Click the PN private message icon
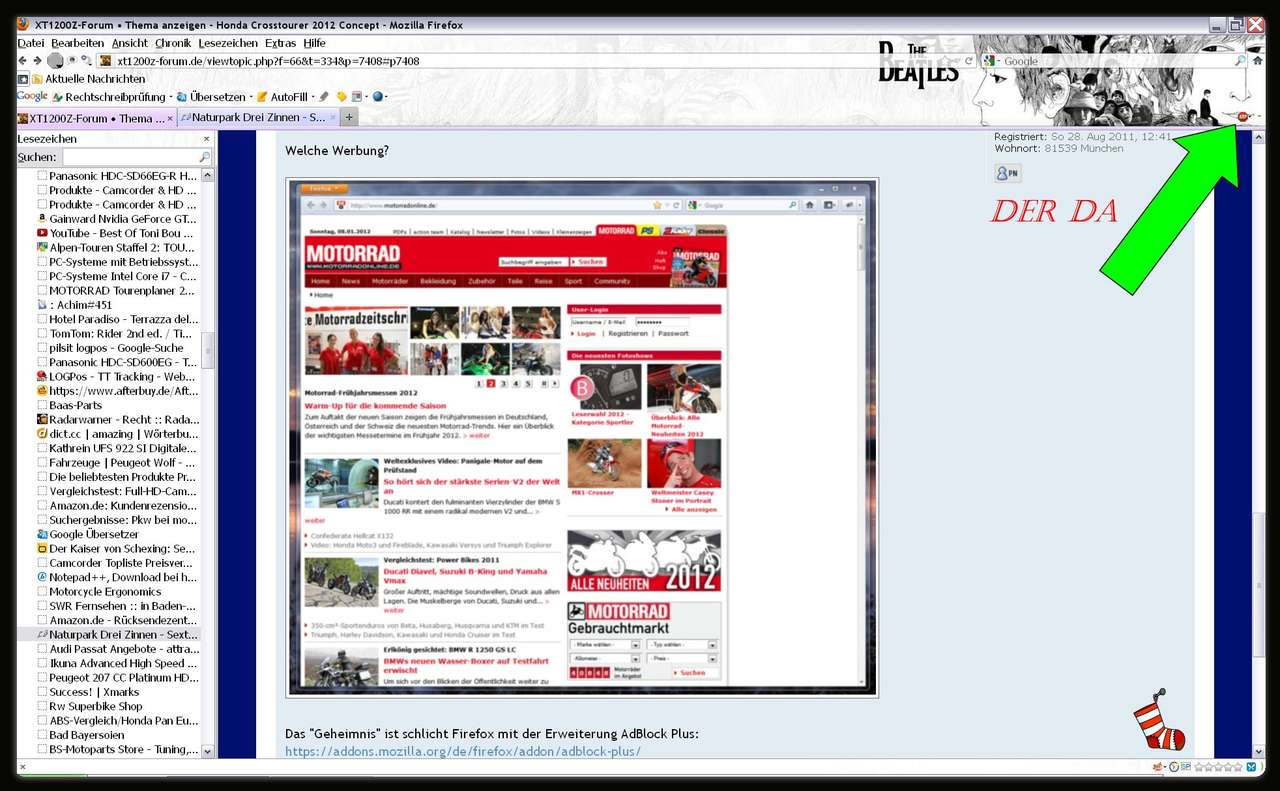1280x791 pixels. pyautogui.click(x=1007, y=173)
